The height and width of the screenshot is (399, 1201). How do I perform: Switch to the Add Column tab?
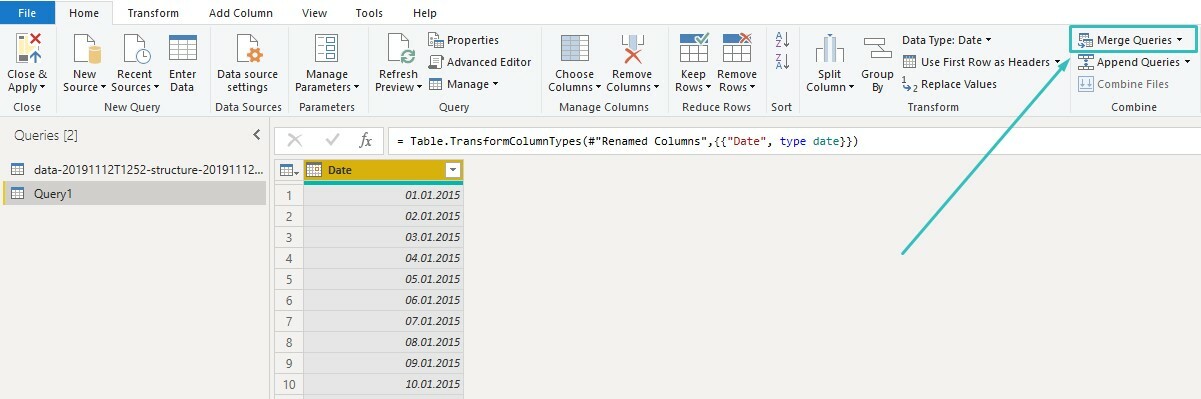coord(241,13)
